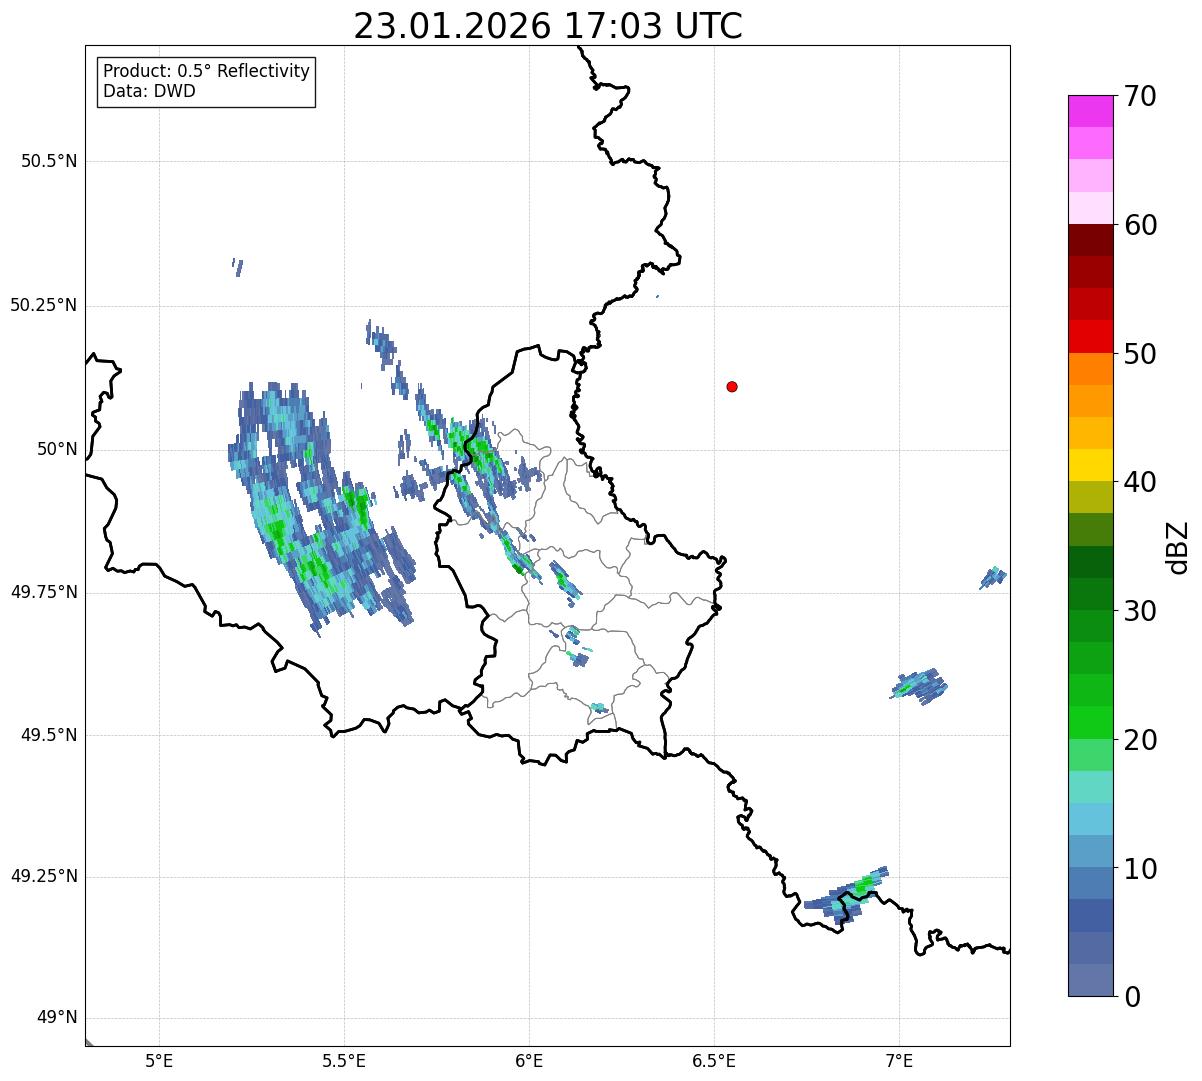Select the bright green swatch just above 20 dBZ

[x=1090, y=722]
